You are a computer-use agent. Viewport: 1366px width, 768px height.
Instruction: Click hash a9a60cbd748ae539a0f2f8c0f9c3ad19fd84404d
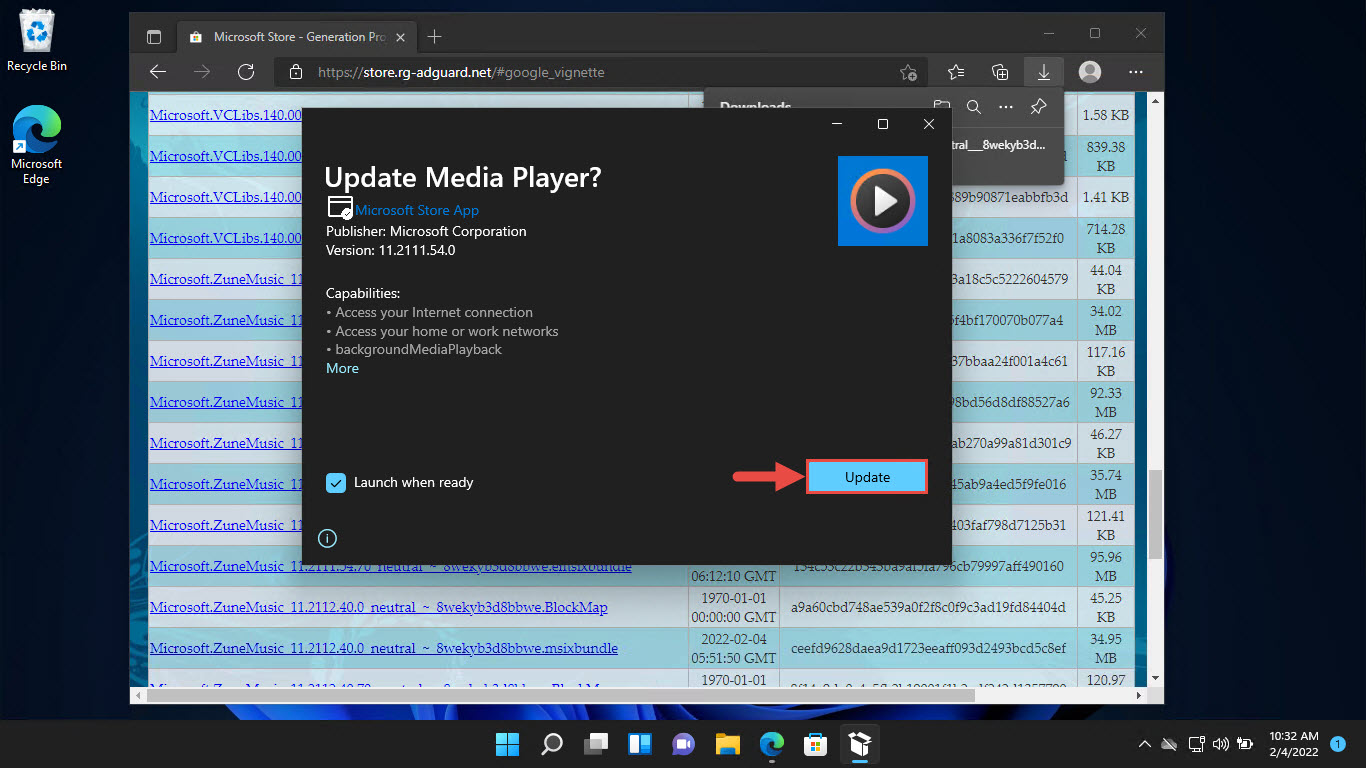tap(927, 607)
